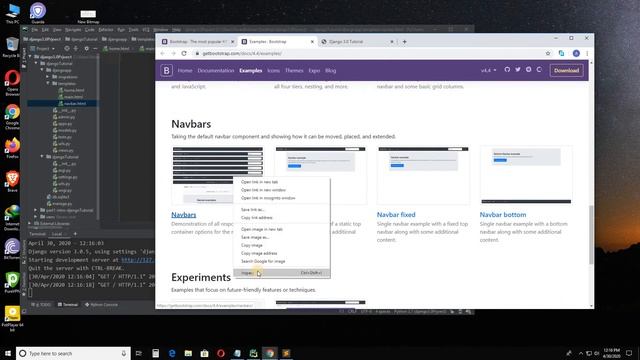Go forward with Chrome's forward arrow
Image resolution: width=640 pixels, height=360 pixels.
tap(173, 53)
